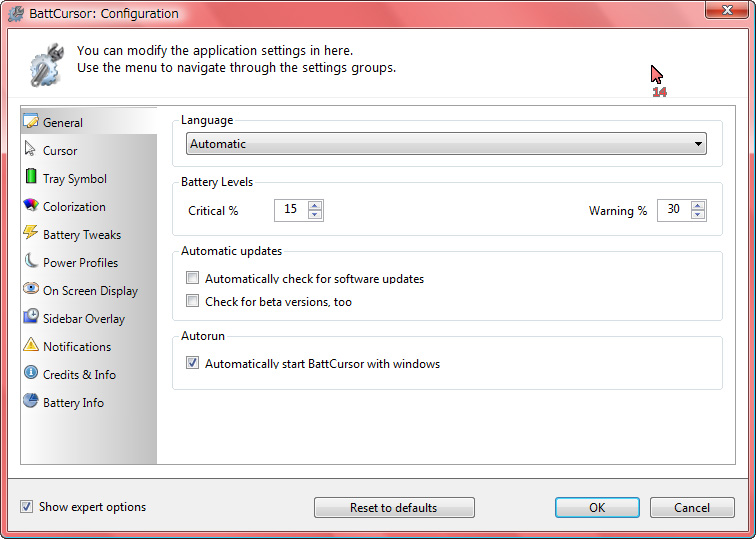The image size is (756, 539).
Task: Click the Sidebar Overlay clock icon
Action: [x=31, y=316]
